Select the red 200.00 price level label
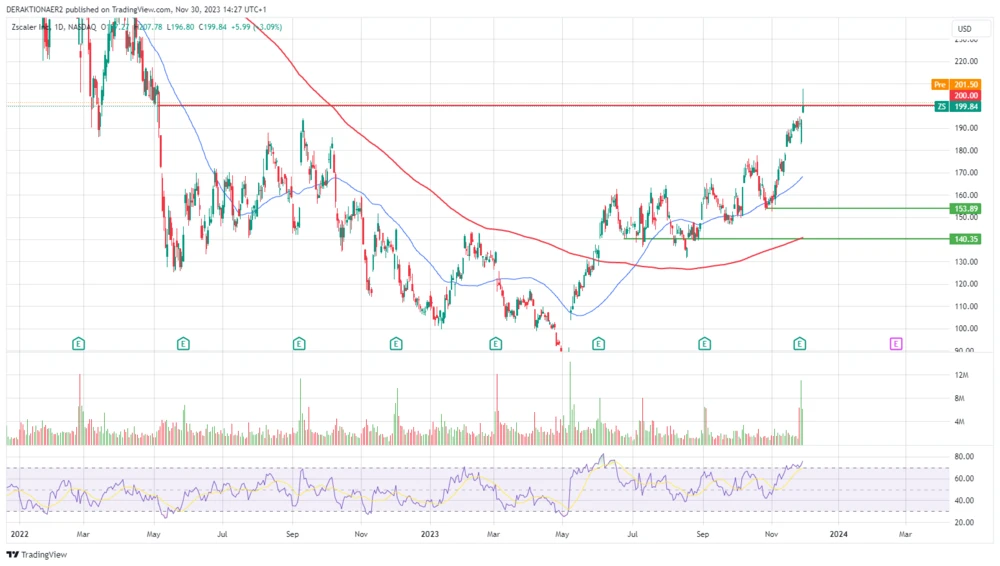This screenshot has height=566, width=1000. [x=966, y=95]
